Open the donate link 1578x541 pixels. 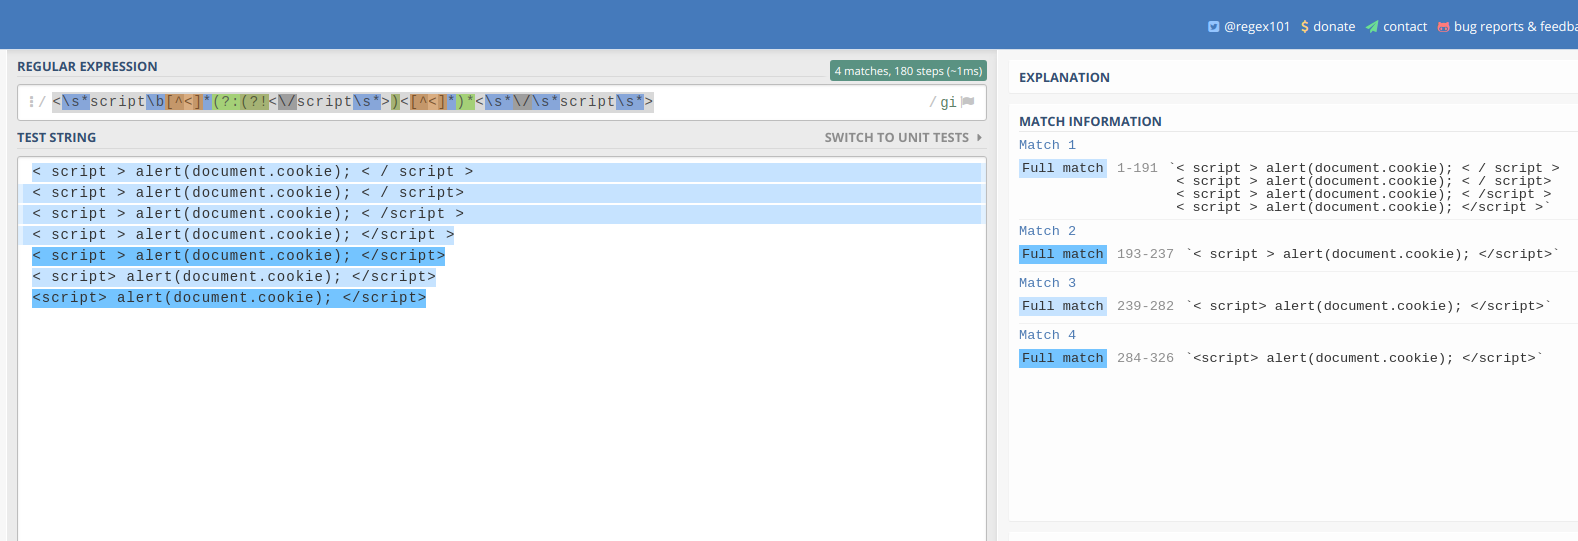click(x=1334, y=27)
